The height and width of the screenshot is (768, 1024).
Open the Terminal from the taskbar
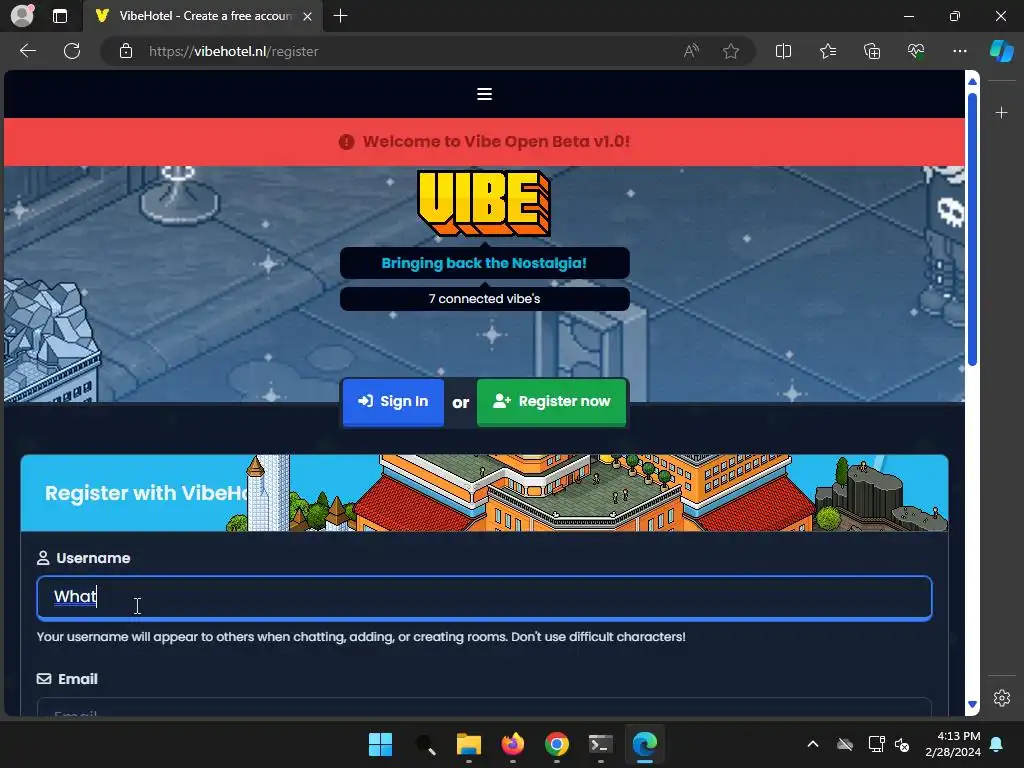(x=600, y=744)
